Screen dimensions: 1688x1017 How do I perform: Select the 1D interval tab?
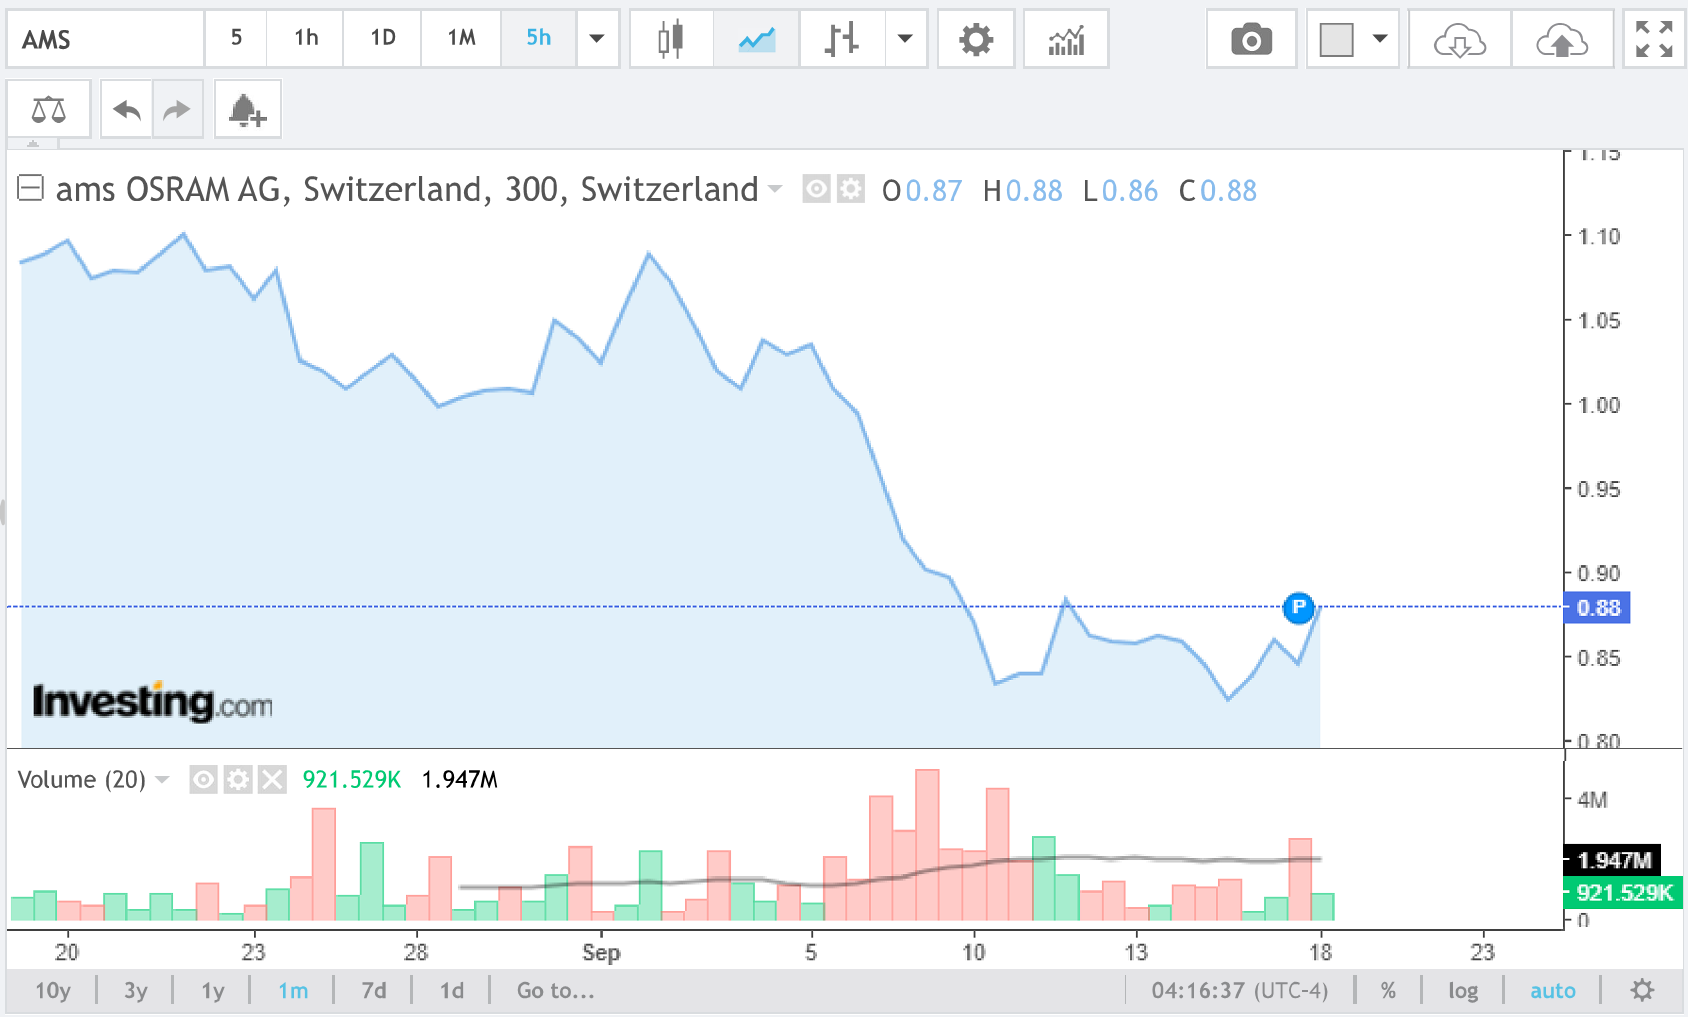click(382, 38)
